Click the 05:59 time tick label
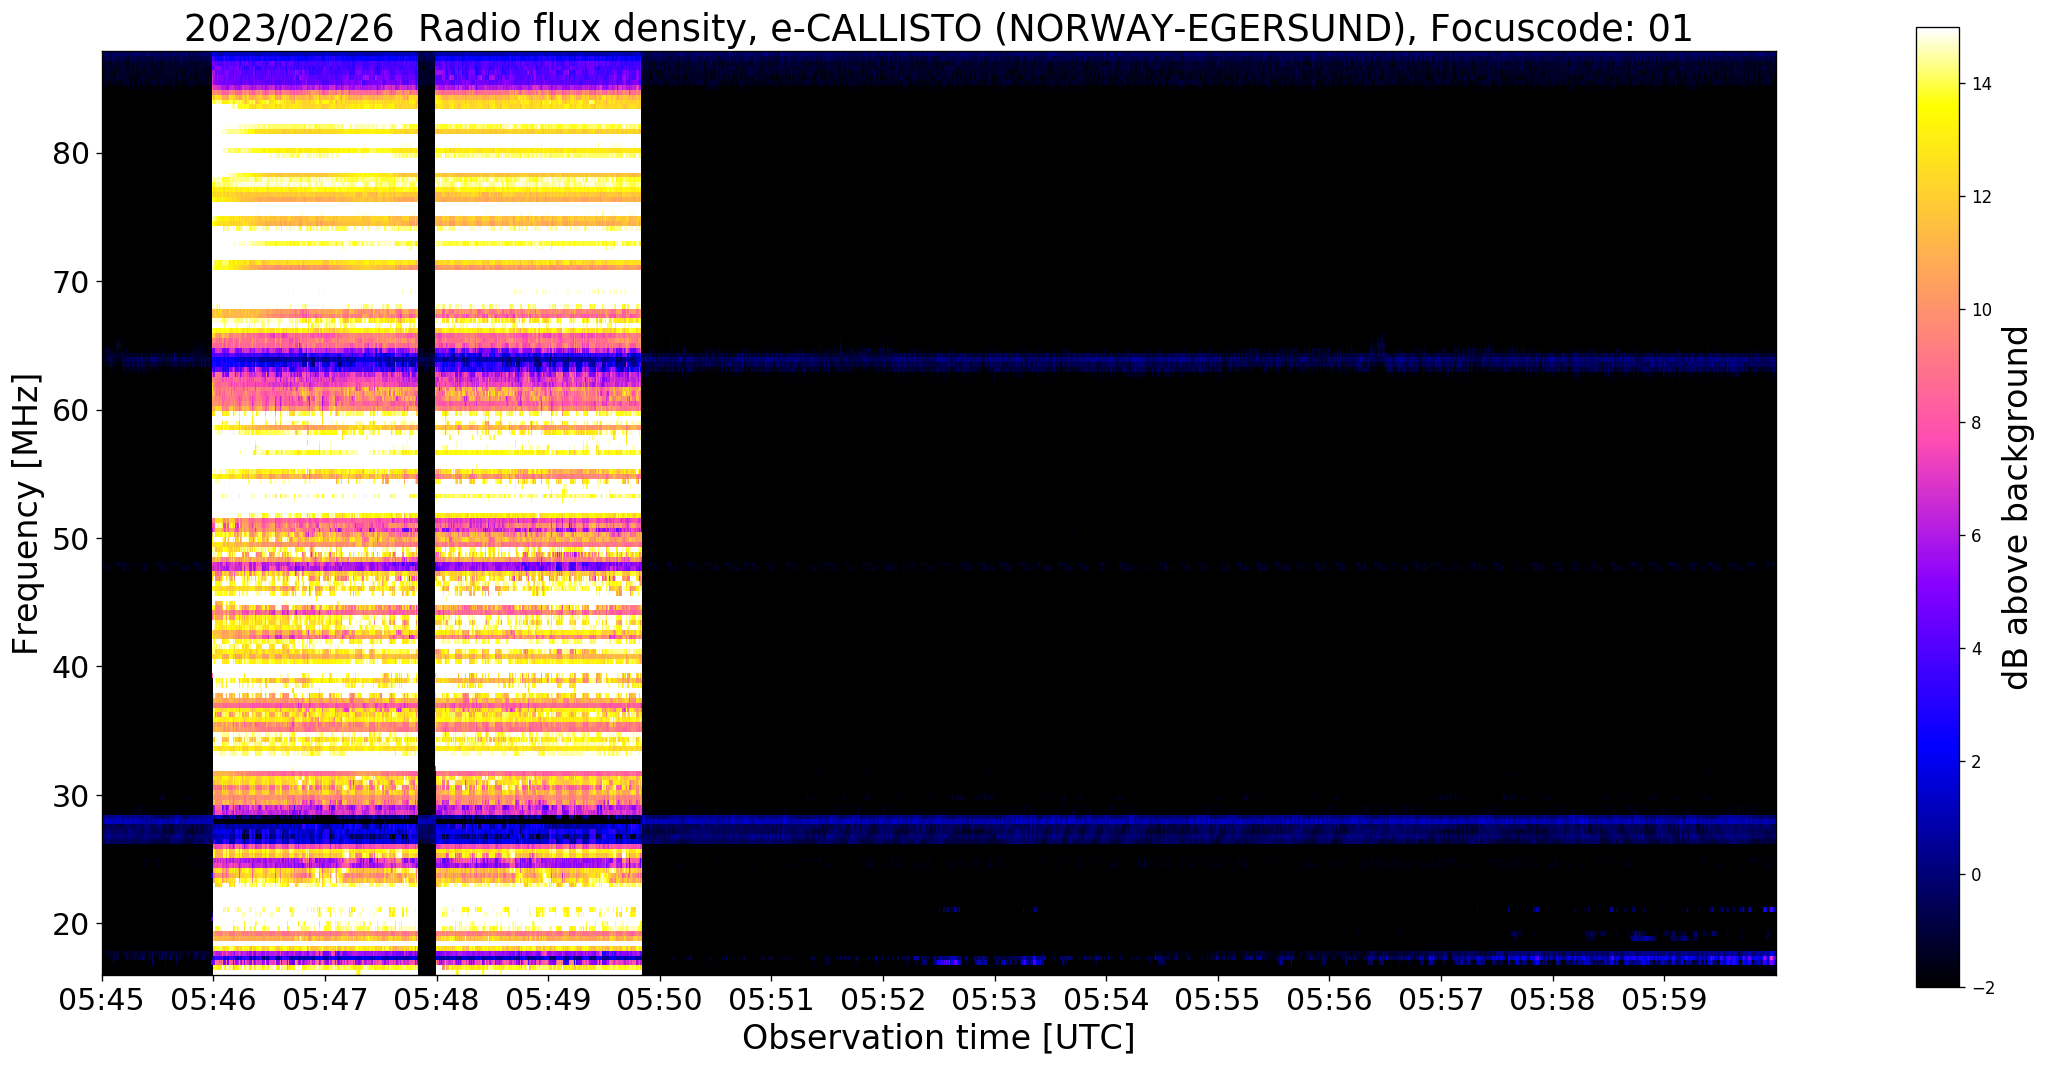 coord(1664,999)
